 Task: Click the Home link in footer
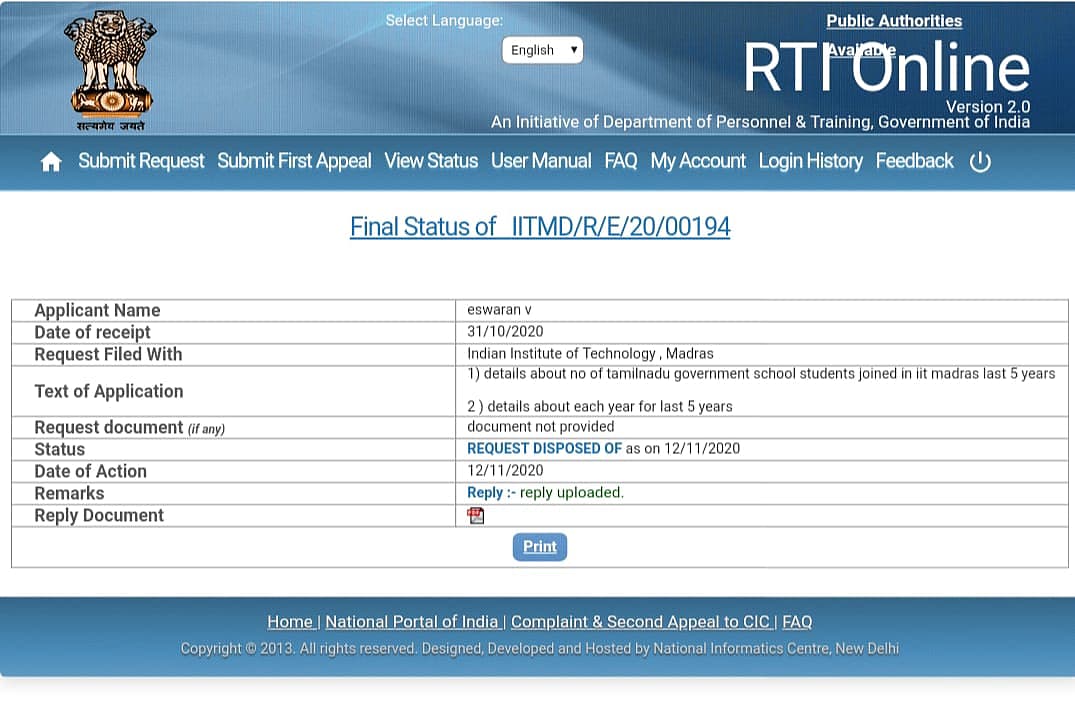(x=290, y=622)
